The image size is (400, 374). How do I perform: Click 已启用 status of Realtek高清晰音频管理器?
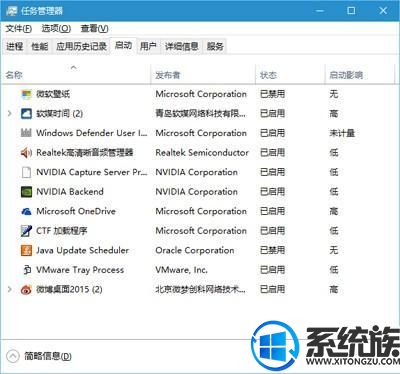tap(273, 153)
